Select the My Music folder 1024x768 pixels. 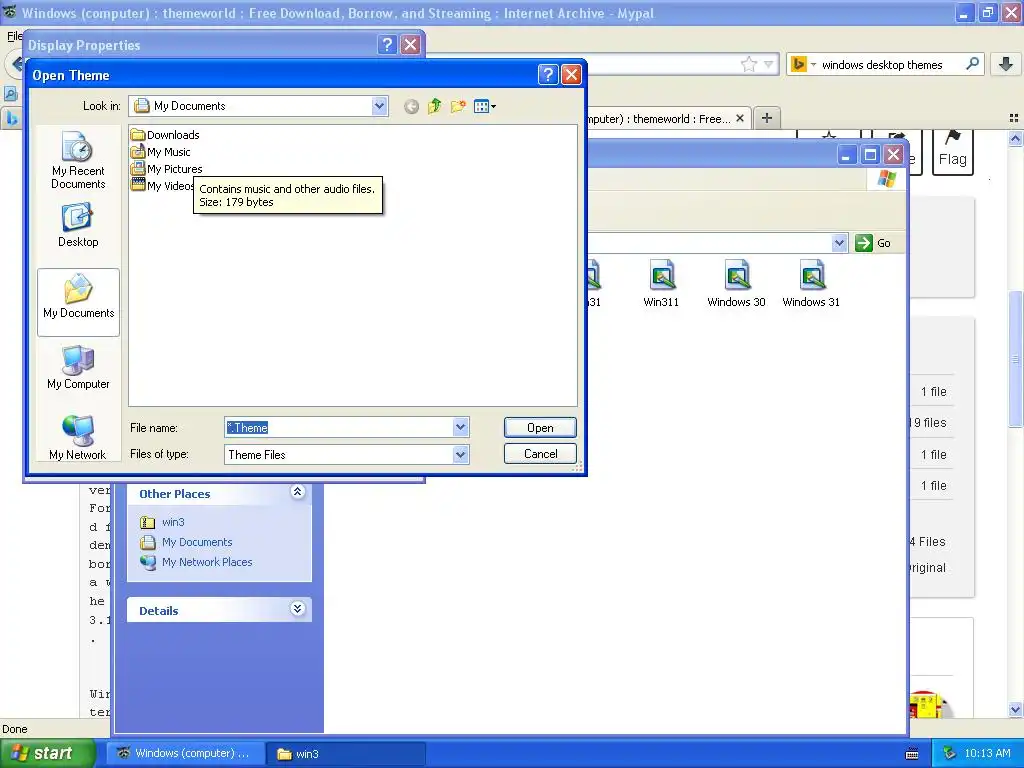(x=161, y=152)
